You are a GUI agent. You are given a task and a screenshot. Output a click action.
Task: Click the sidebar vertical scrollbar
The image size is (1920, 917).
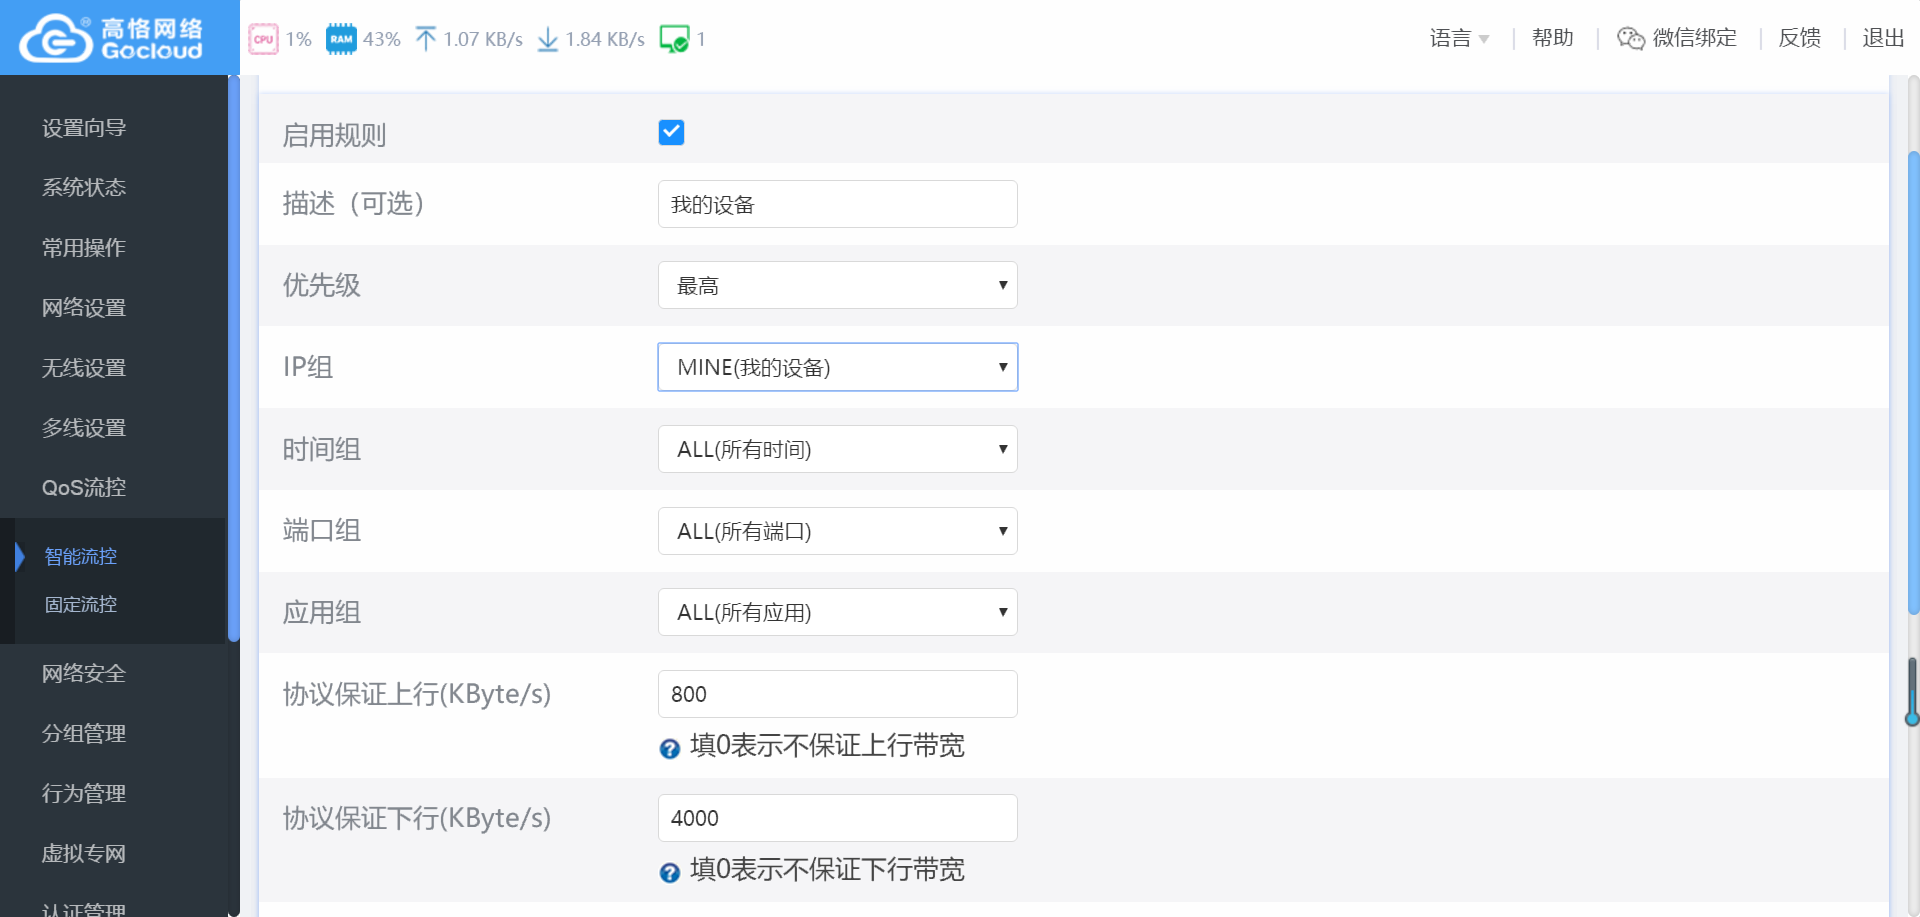(234, 360)
